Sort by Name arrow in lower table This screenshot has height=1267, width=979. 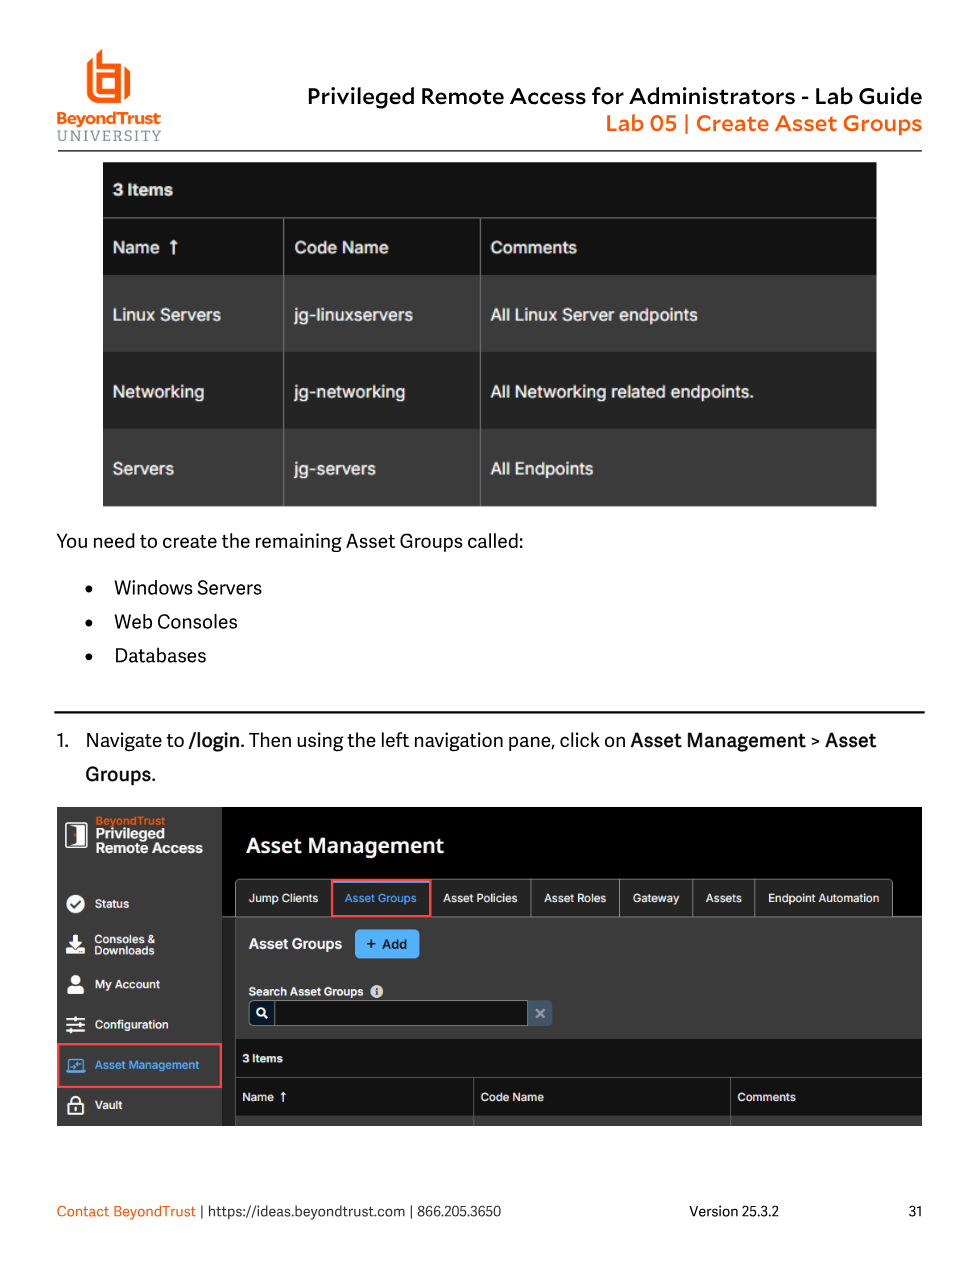283,1097
